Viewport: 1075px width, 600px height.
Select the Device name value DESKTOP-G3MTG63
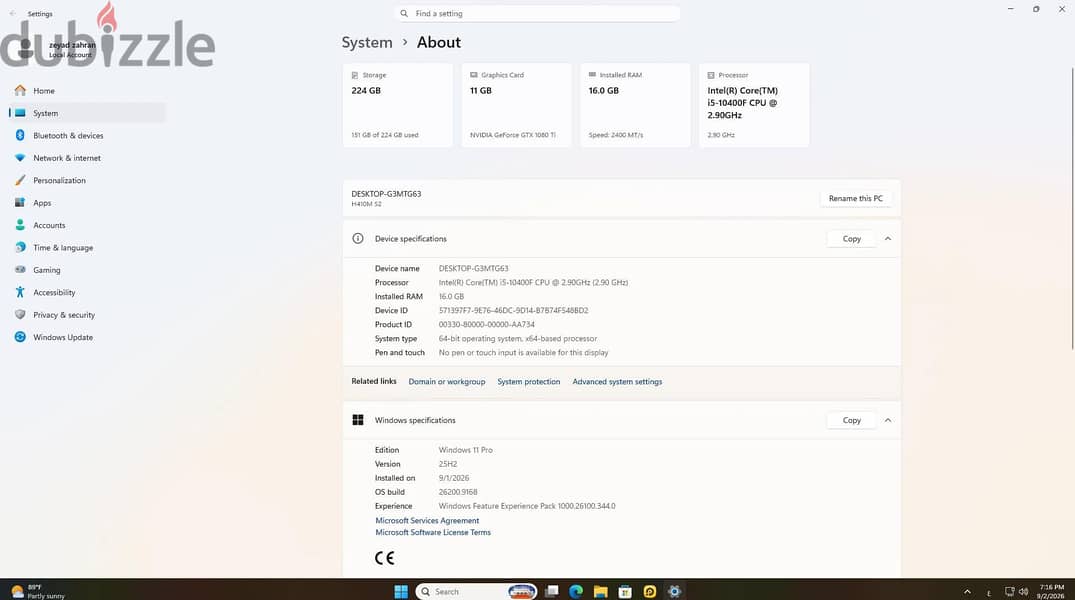click(x=474, y=269)
